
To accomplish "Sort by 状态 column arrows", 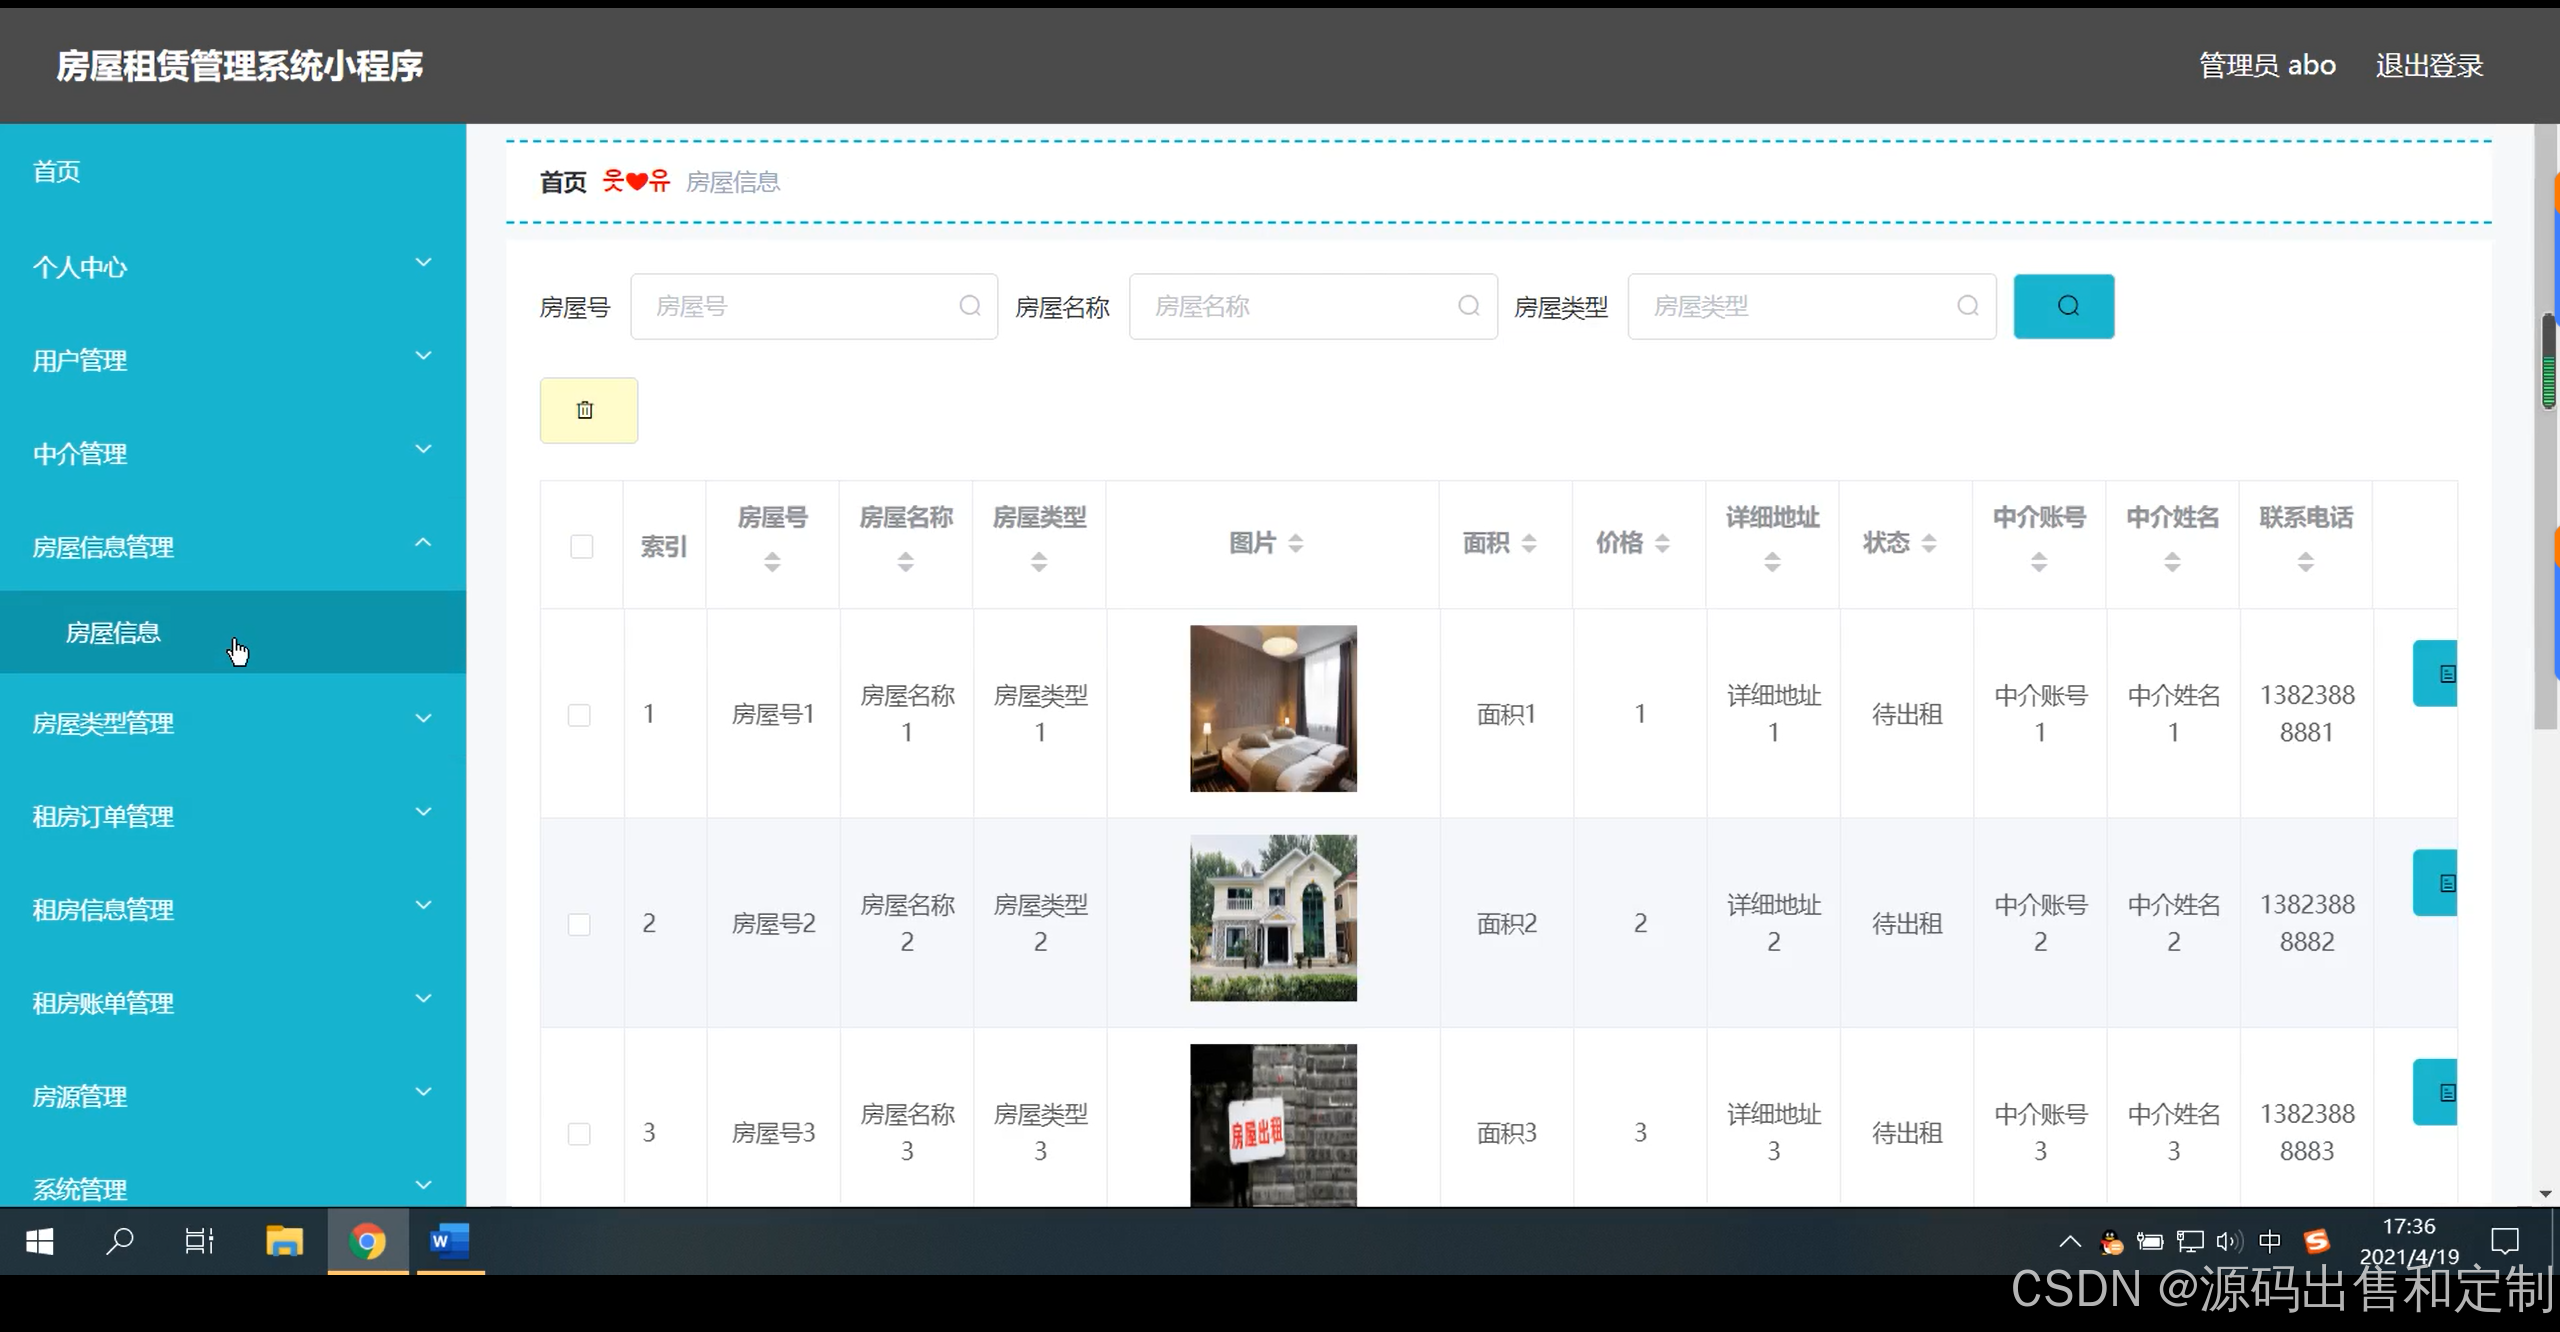I will pos(1929,543).
